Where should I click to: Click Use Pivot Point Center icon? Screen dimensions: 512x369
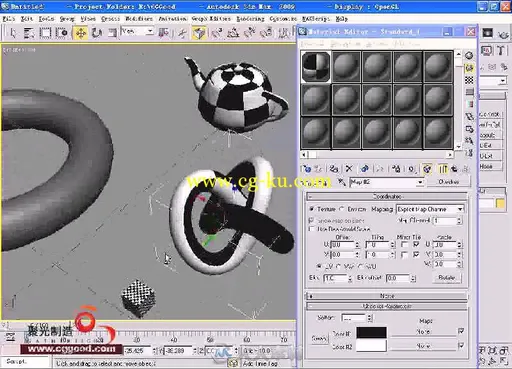164,33
